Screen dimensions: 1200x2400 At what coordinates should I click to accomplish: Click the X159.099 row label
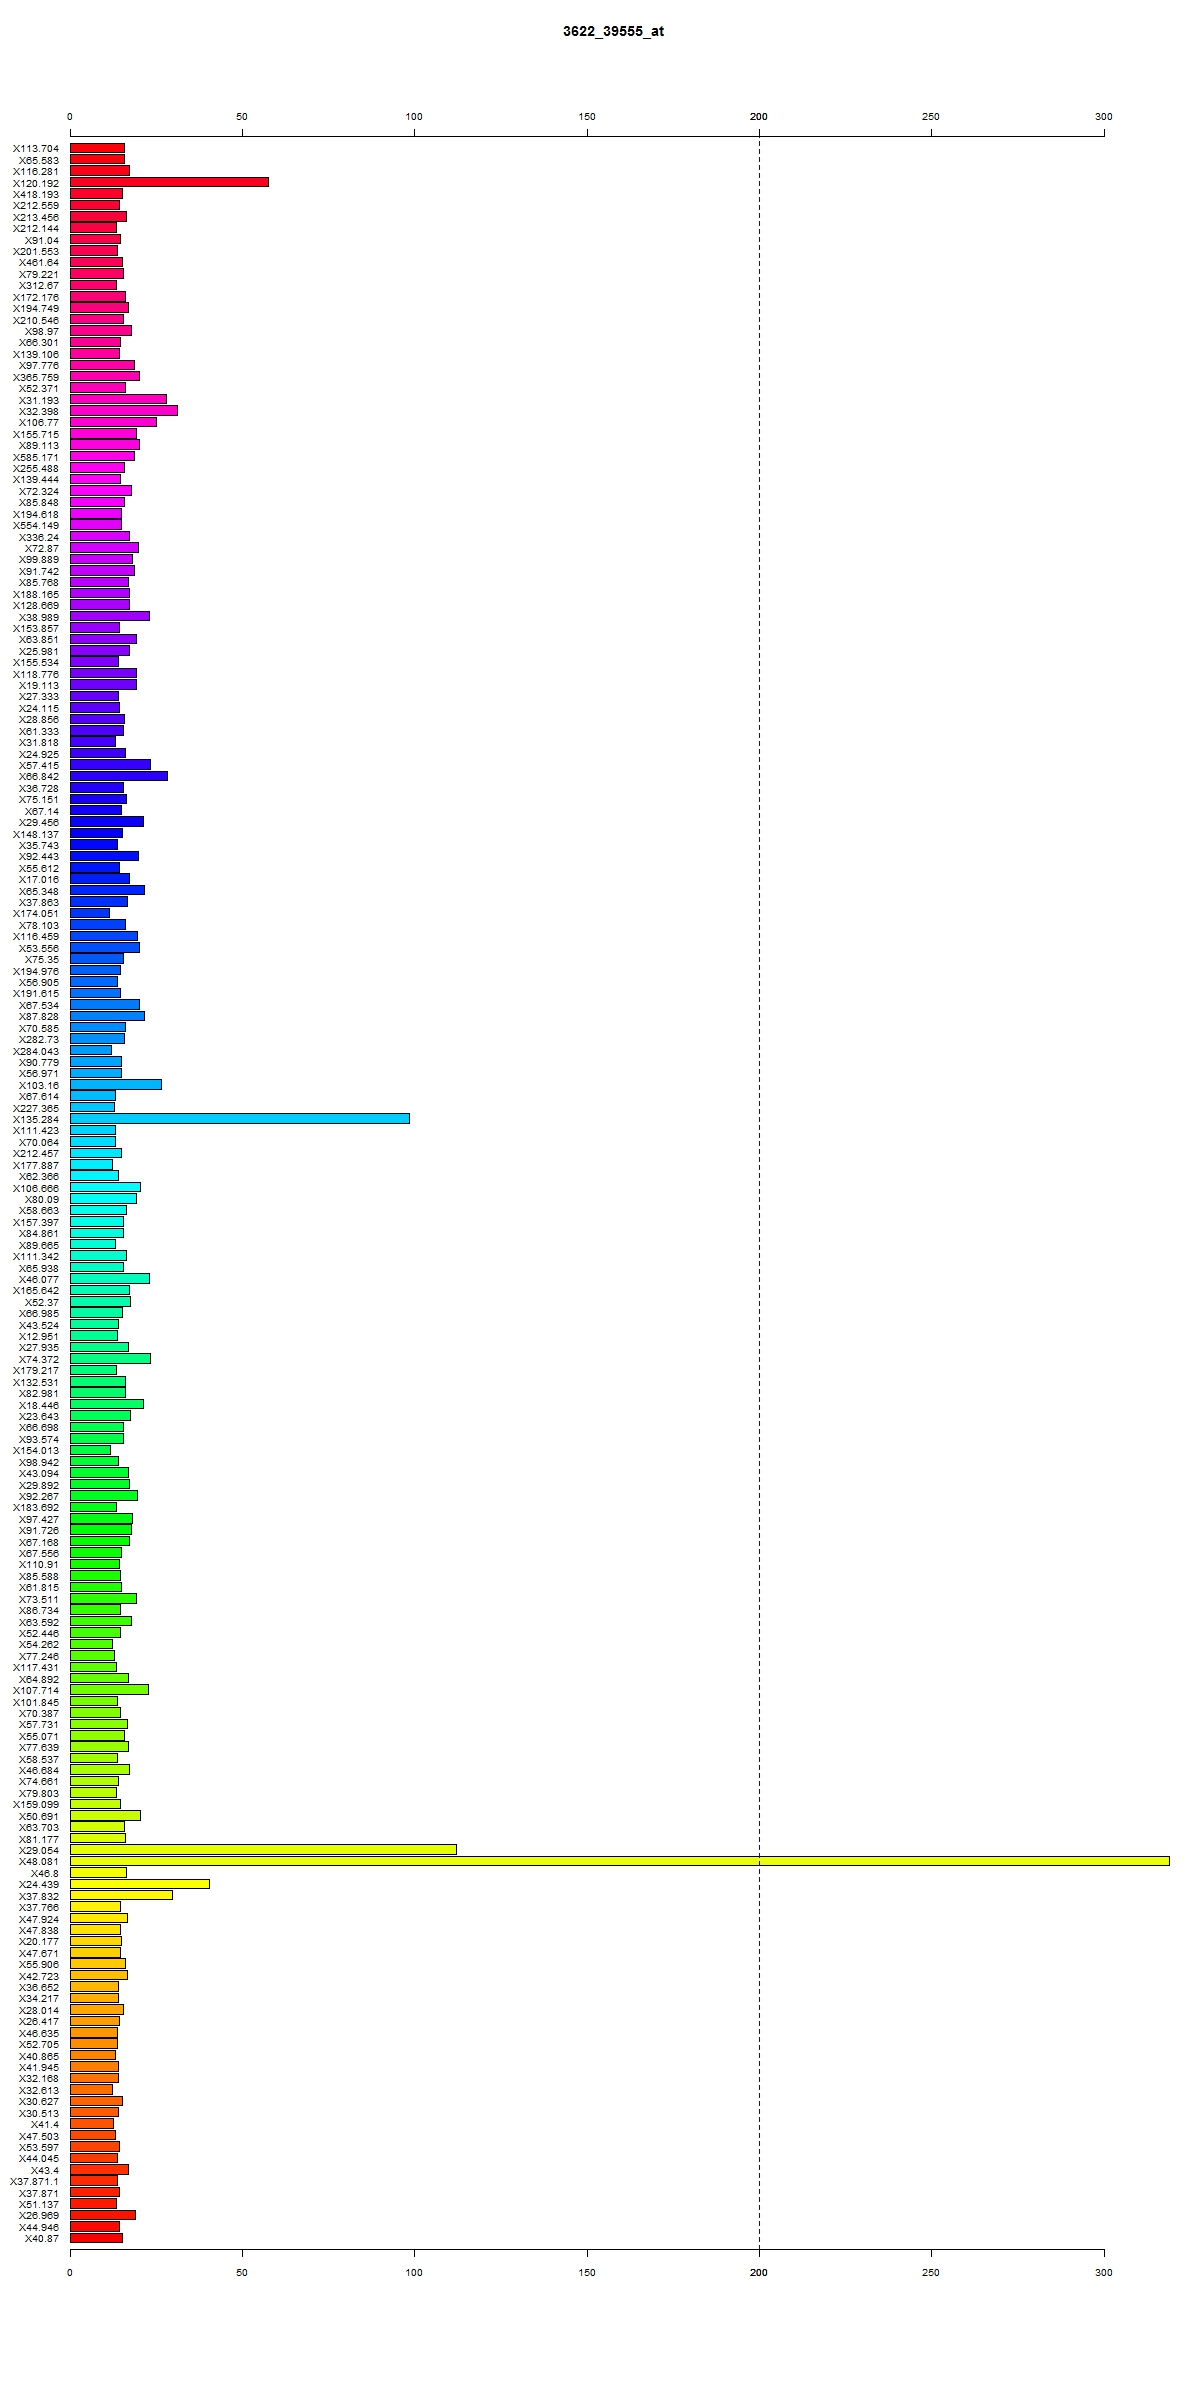pos(36,1804)
